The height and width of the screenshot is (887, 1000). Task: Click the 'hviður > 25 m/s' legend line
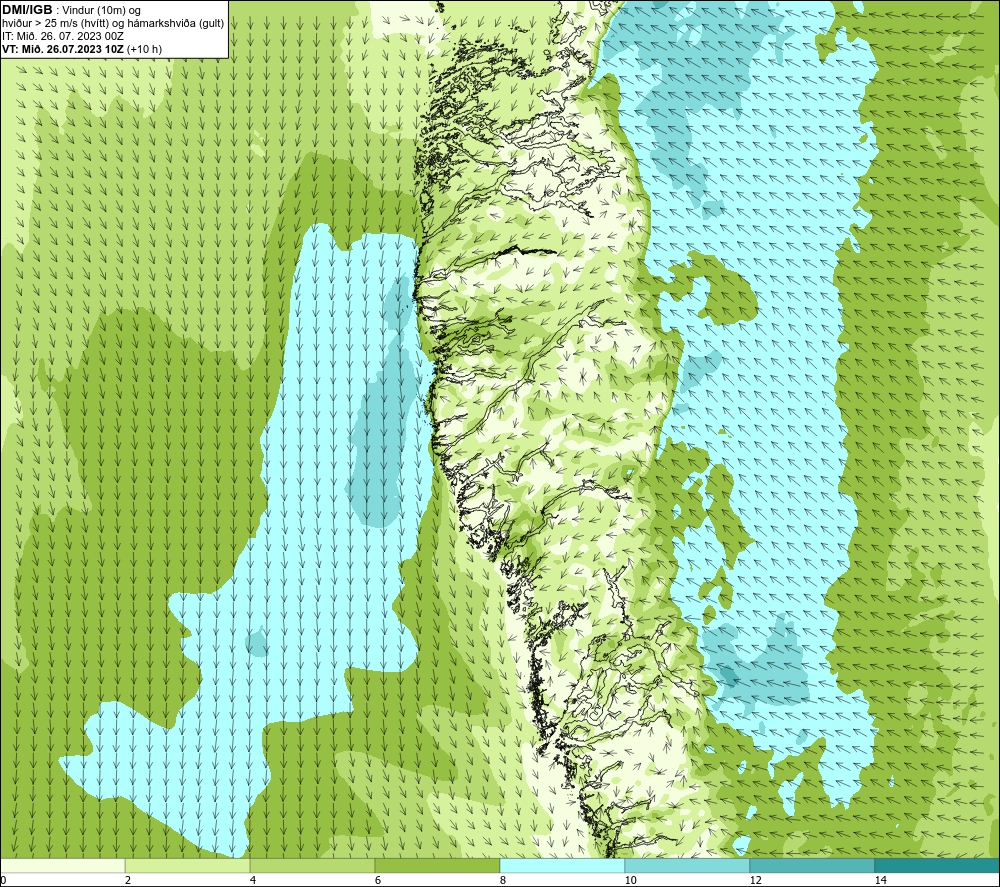point(113,24)
